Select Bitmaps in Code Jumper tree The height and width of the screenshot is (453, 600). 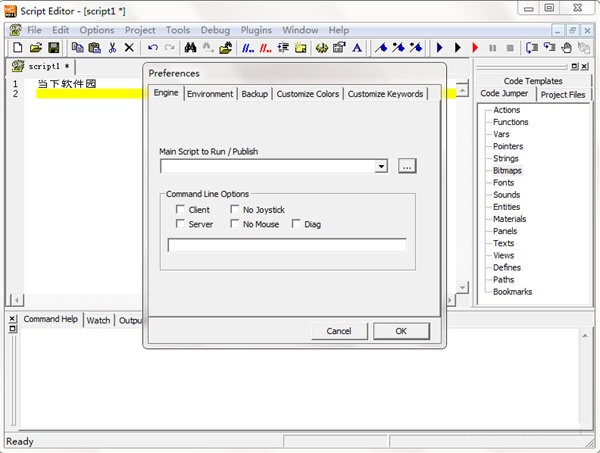[x=507, y=171]
